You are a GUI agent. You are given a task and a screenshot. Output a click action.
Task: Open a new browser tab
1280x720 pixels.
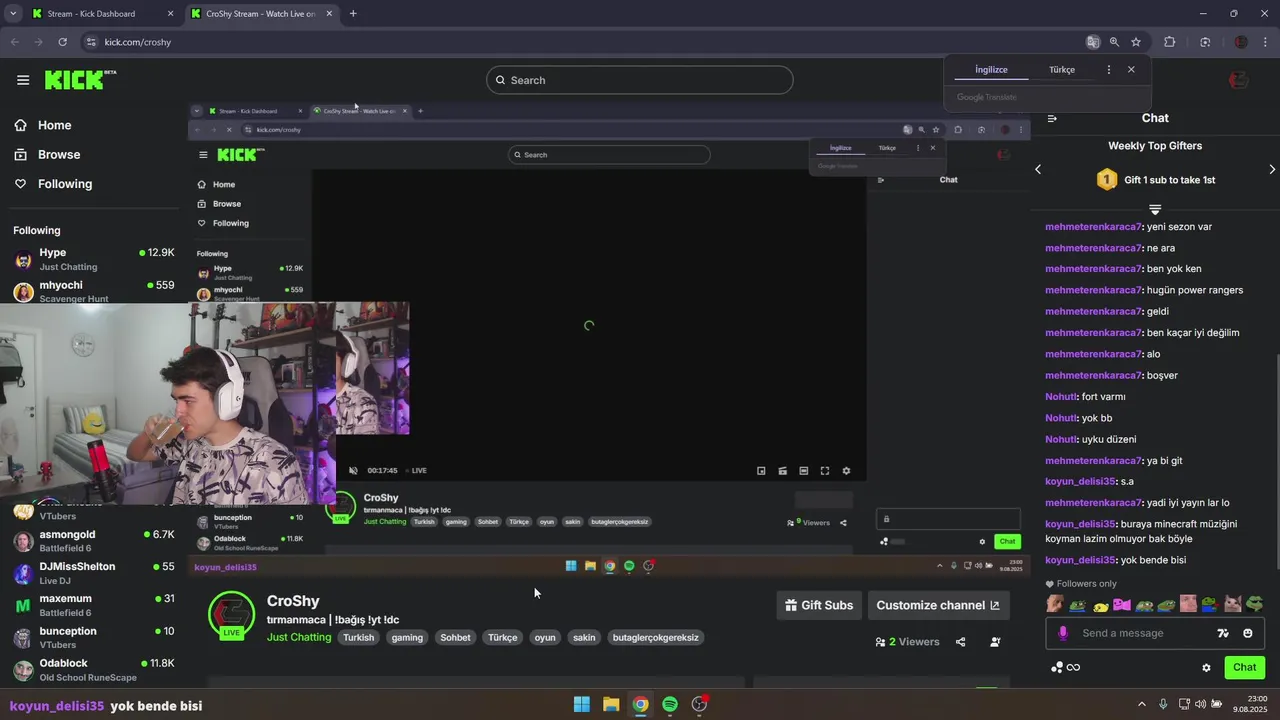pos(353,14)
